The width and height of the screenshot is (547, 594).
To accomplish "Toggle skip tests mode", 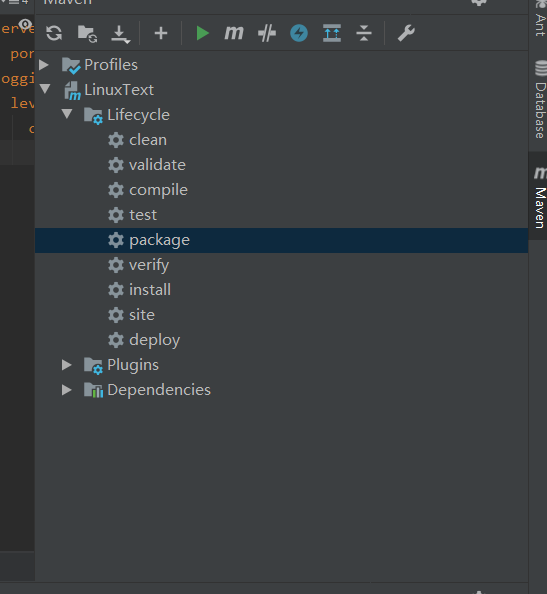I will point(267,33).
